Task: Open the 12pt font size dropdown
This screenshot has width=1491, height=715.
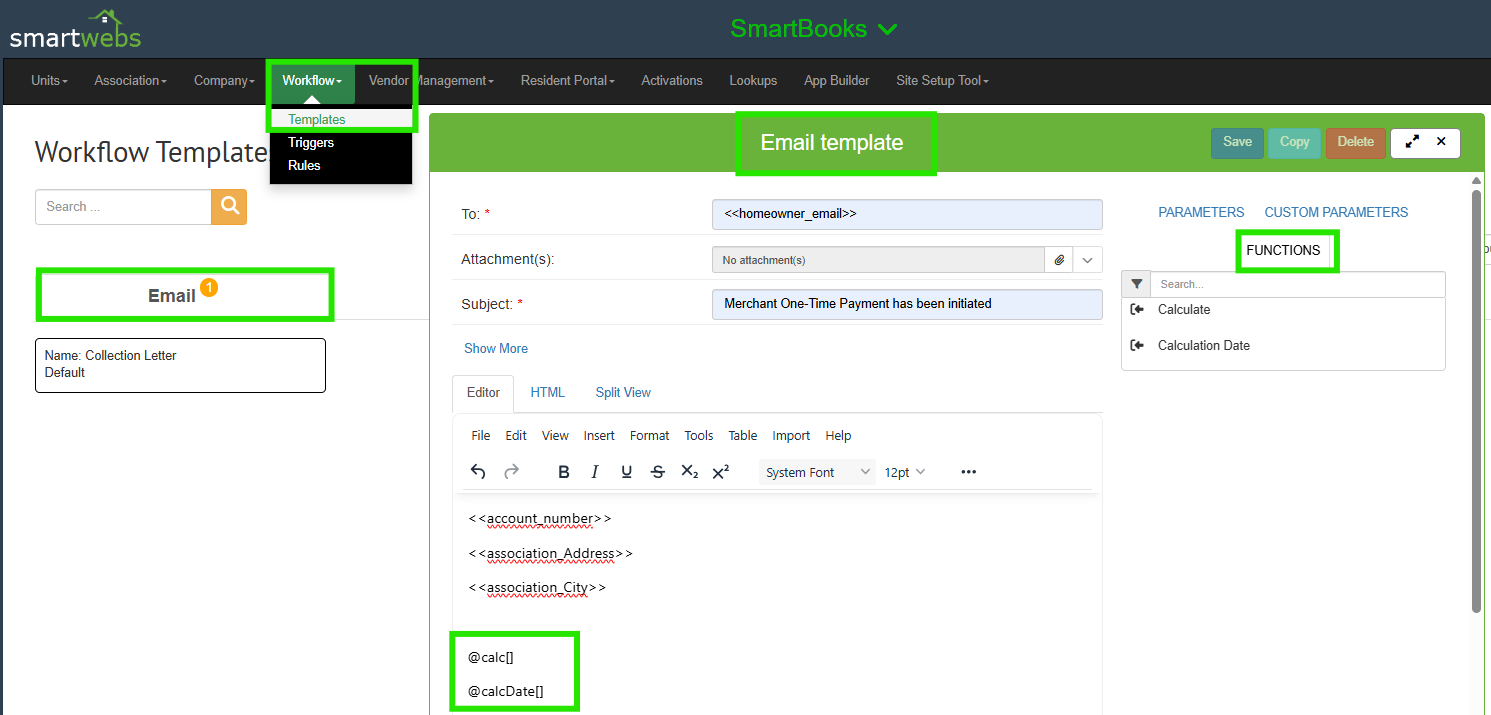Action: pos(904,472)
